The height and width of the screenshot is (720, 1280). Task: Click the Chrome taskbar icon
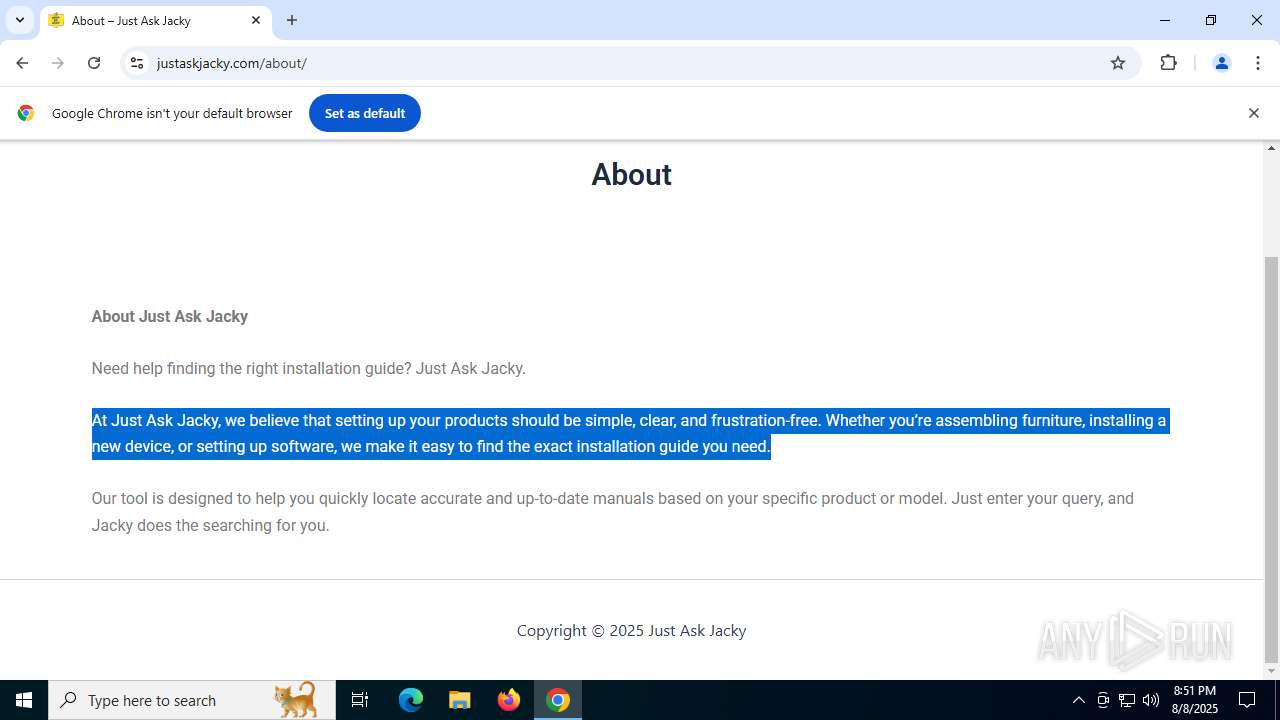(558, 700)
